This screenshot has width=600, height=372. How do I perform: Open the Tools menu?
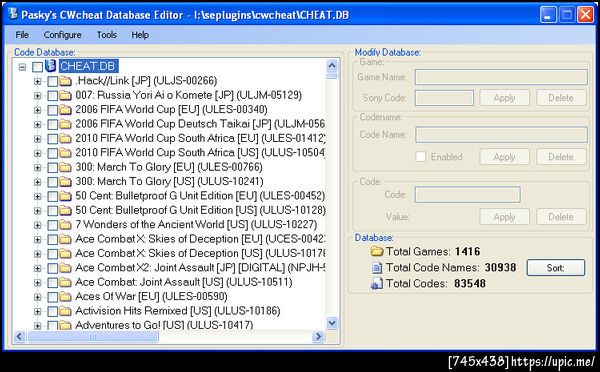click(x=107, y=35)
